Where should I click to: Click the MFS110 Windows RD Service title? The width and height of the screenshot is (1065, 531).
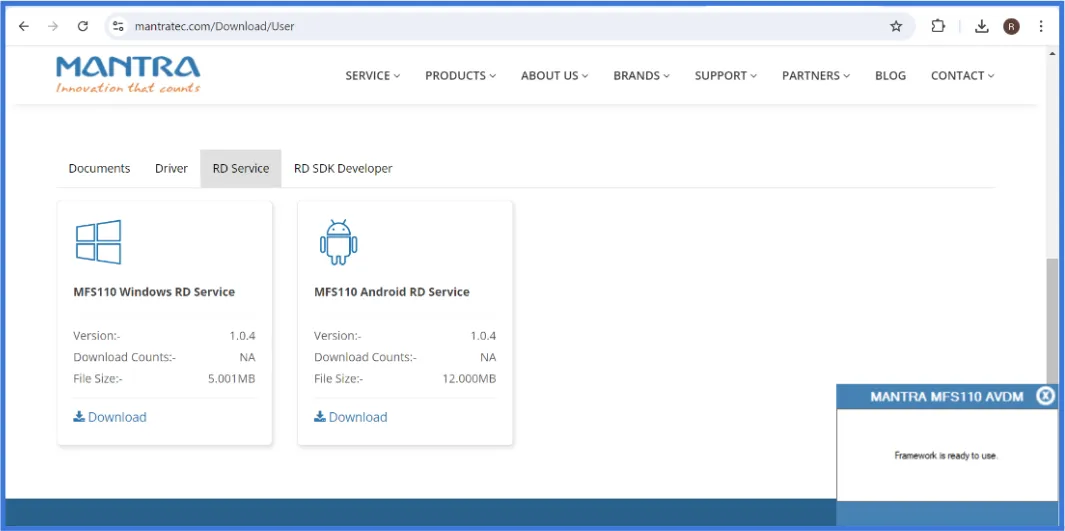(154, 292)
